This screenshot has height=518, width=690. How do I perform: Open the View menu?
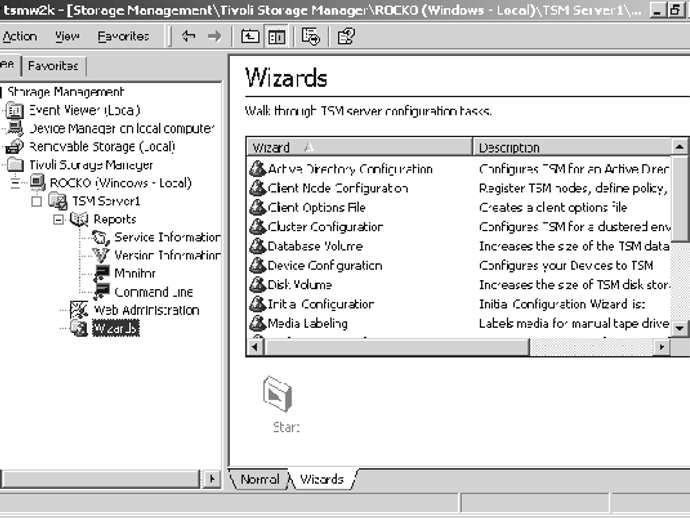[67, 36]
